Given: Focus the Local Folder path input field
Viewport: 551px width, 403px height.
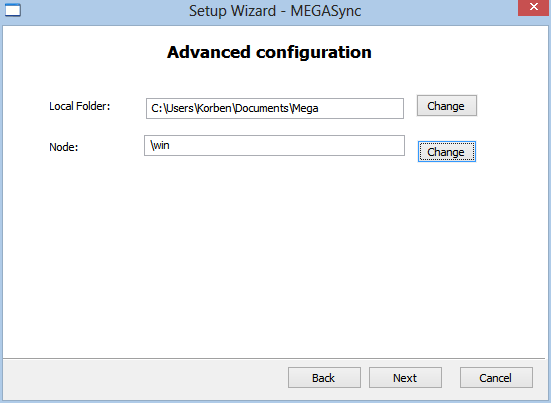Looking at the screenshot, I should [x=275, y=108].
